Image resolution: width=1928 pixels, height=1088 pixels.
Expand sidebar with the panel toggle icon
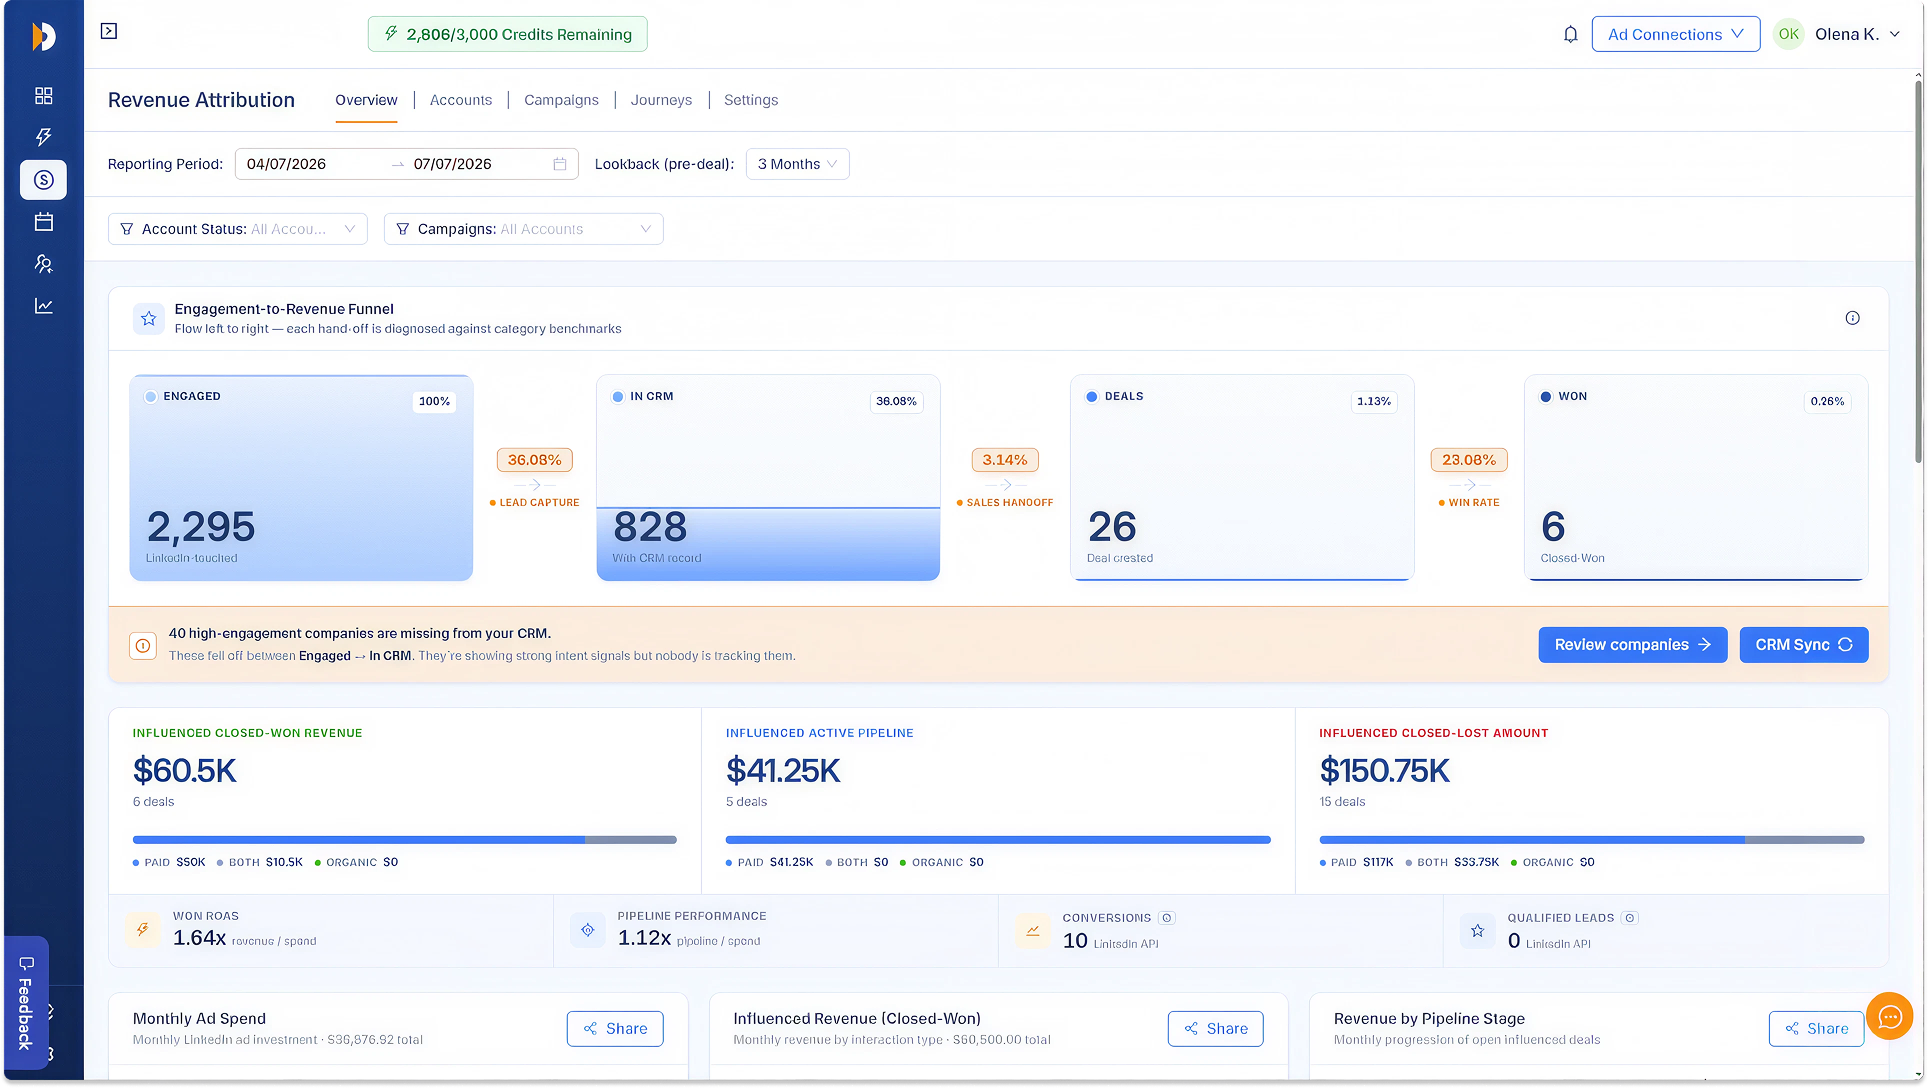pos(109,31)
